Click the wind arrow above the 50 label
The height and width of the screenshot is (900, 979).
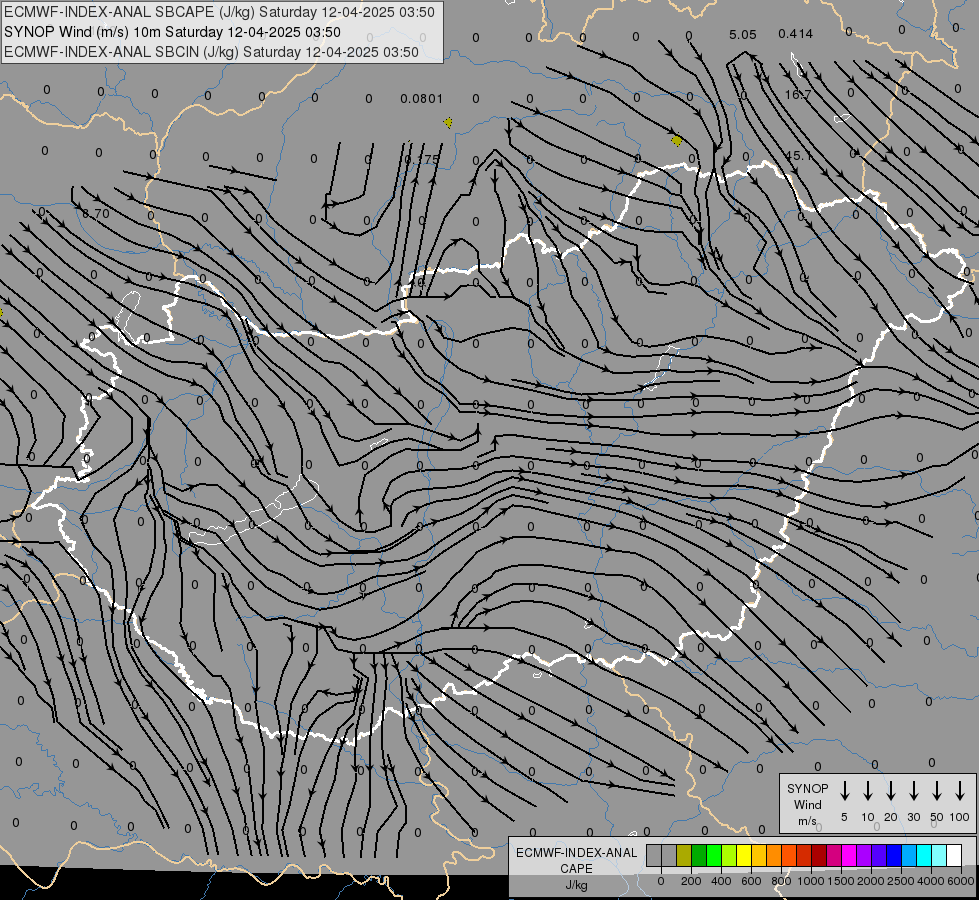[937, 791]
